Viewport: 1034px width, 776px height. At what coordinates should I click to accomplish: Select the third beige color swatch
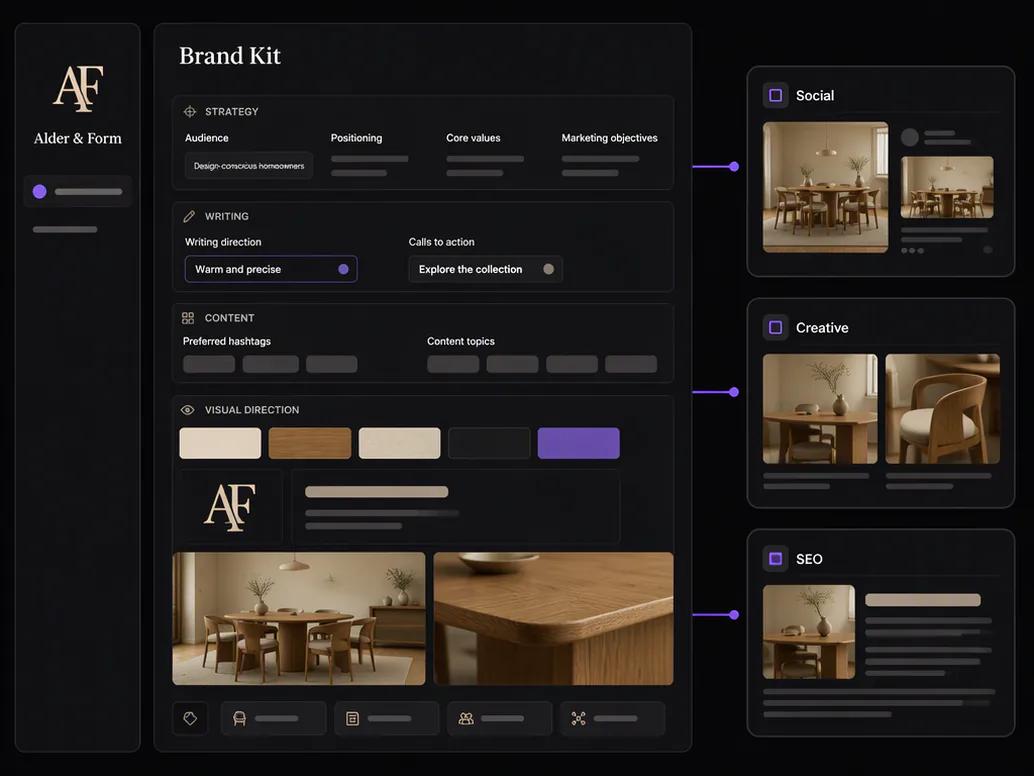click(x=400, y=443)
